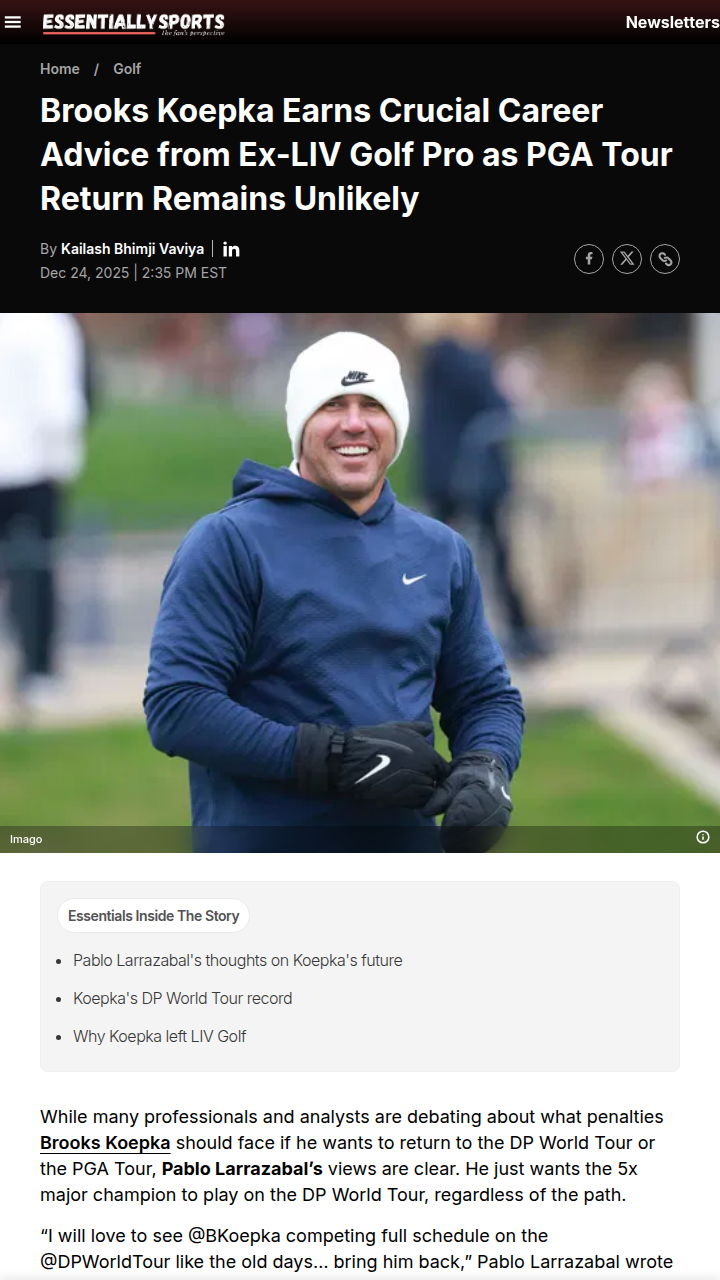Go to Home breadcrumb

click(x=60, y=69)
